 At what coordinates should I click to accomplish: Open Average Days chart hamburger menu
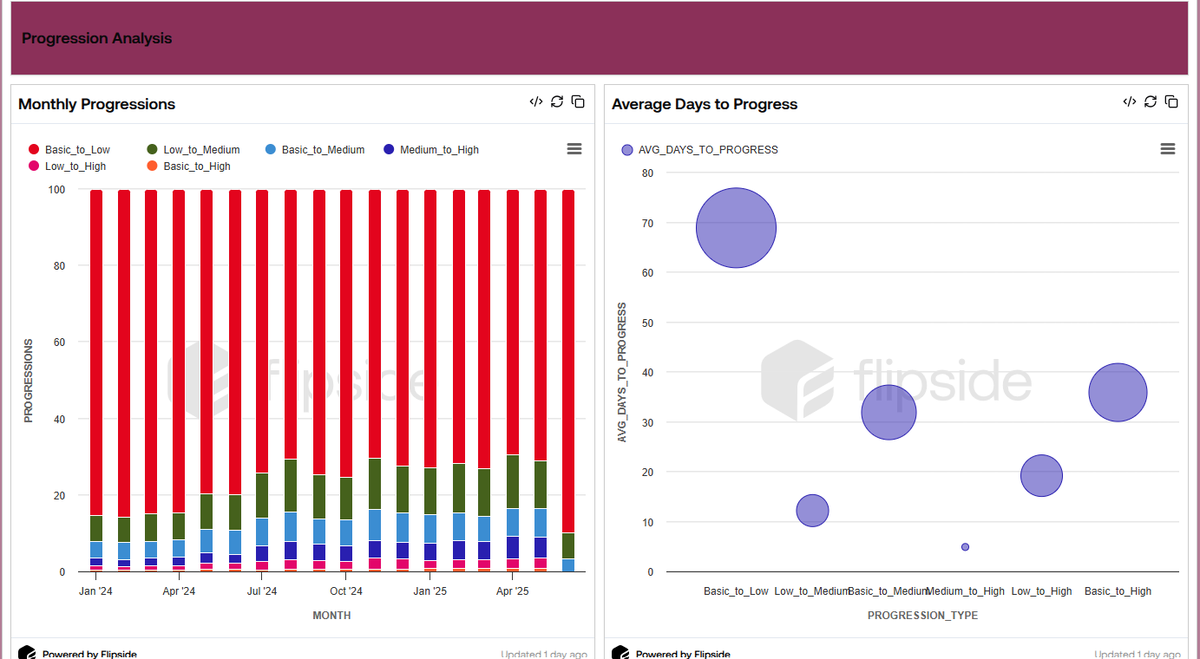tap(1167, 149)
